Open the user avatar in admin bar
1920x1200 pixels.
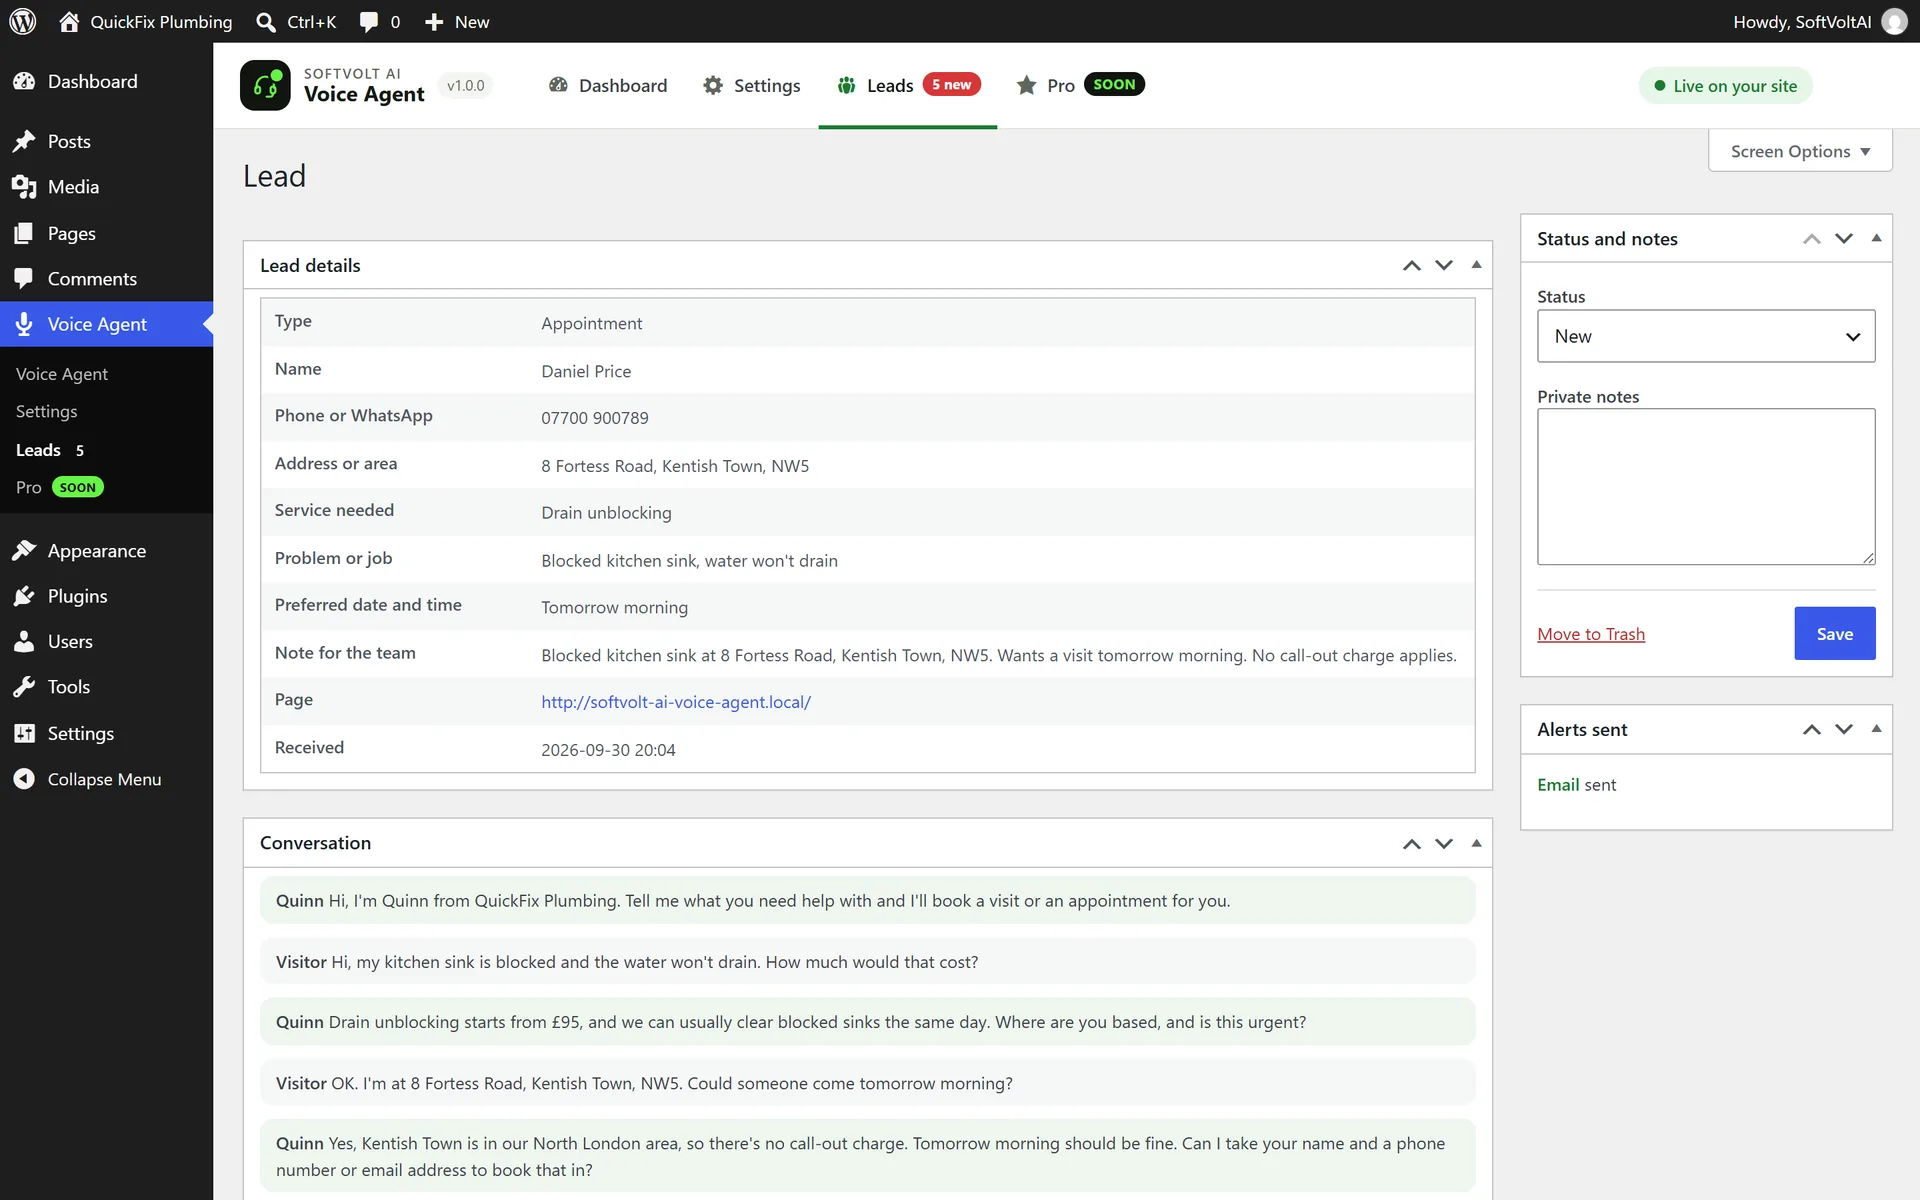click(1894, 22)
